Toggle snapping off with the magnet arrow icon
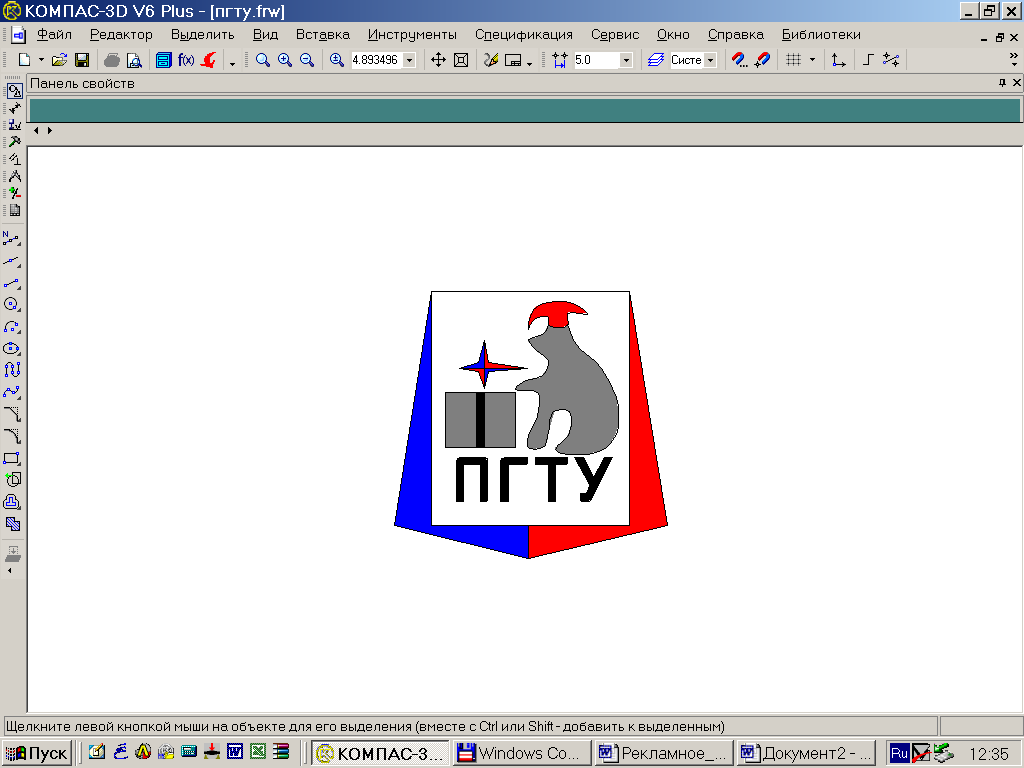The width and height of the screenshot is (1024, 768). click(x=761, y=60)
